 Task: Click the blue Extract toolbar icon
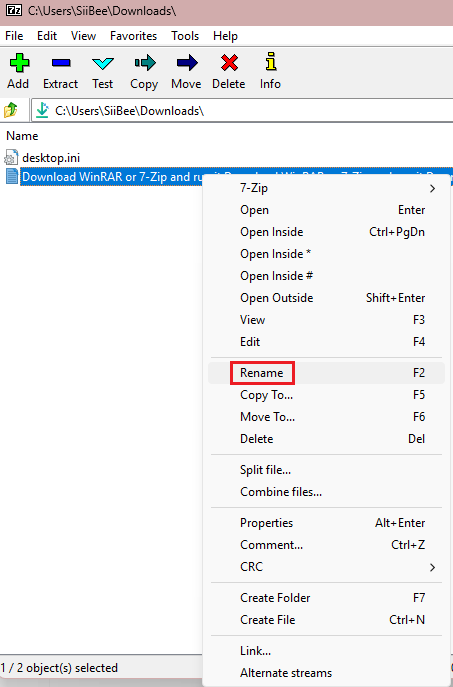click(x=60, y=63)
